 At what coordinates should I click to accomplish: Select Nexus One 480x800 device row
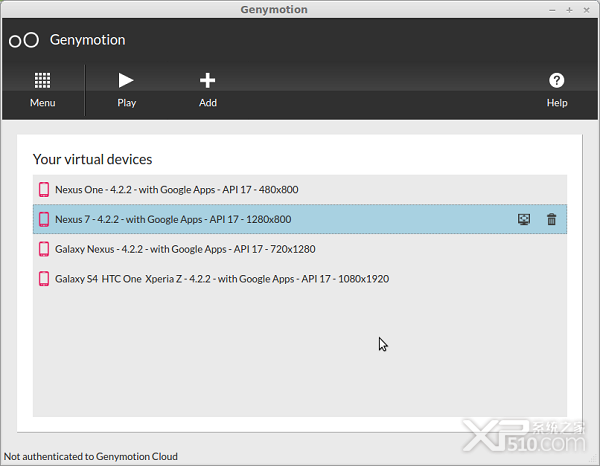(x=300, y=189)
